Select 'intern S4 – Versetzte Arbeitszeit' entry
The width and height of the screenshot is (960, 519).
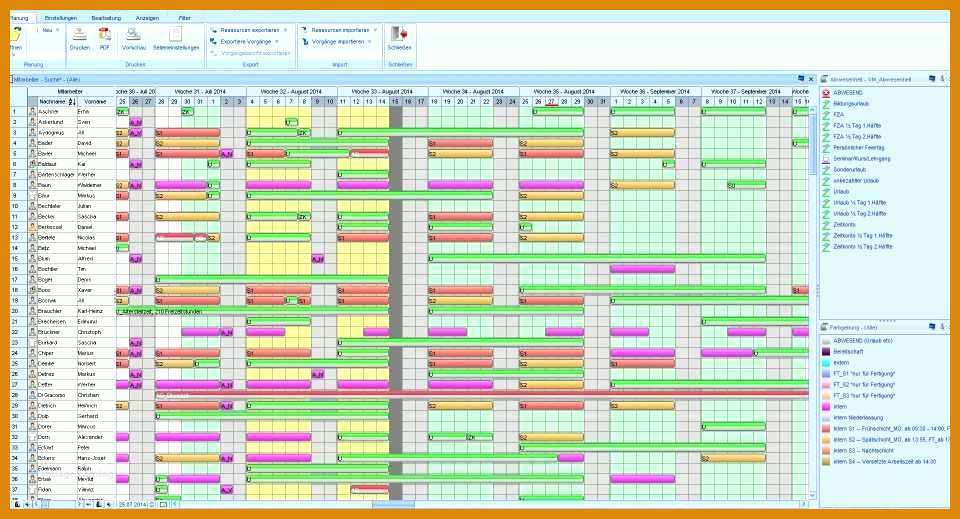884,461
